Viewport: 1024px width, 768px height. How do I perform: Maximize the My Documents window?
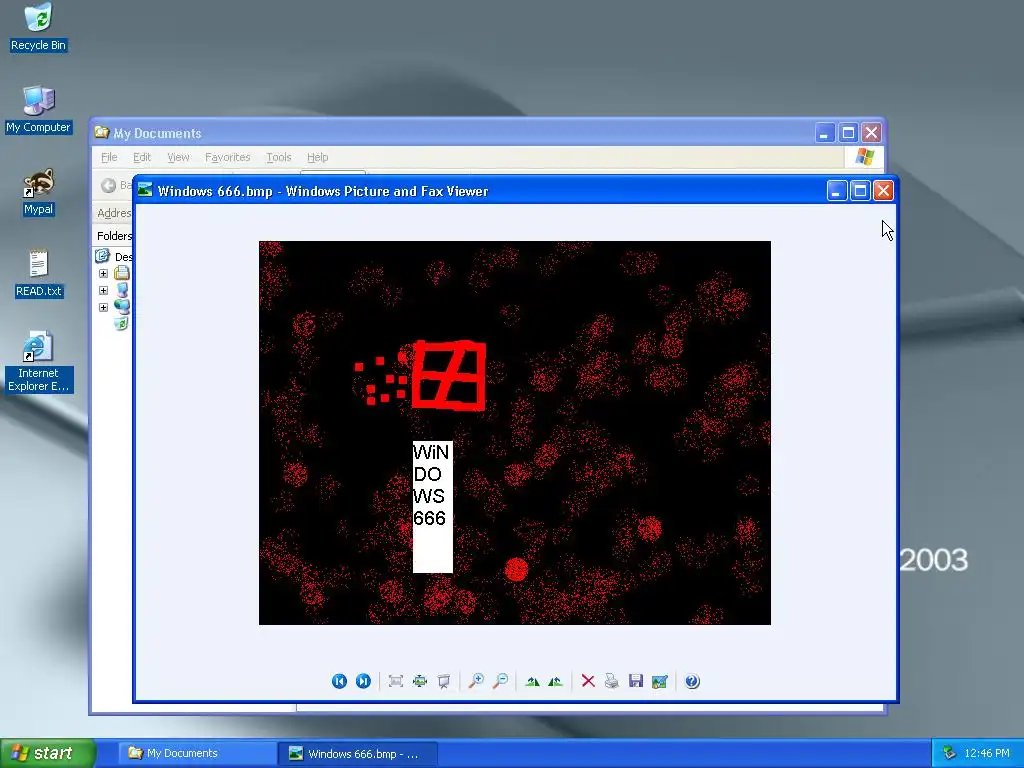[x=848, y=133]
